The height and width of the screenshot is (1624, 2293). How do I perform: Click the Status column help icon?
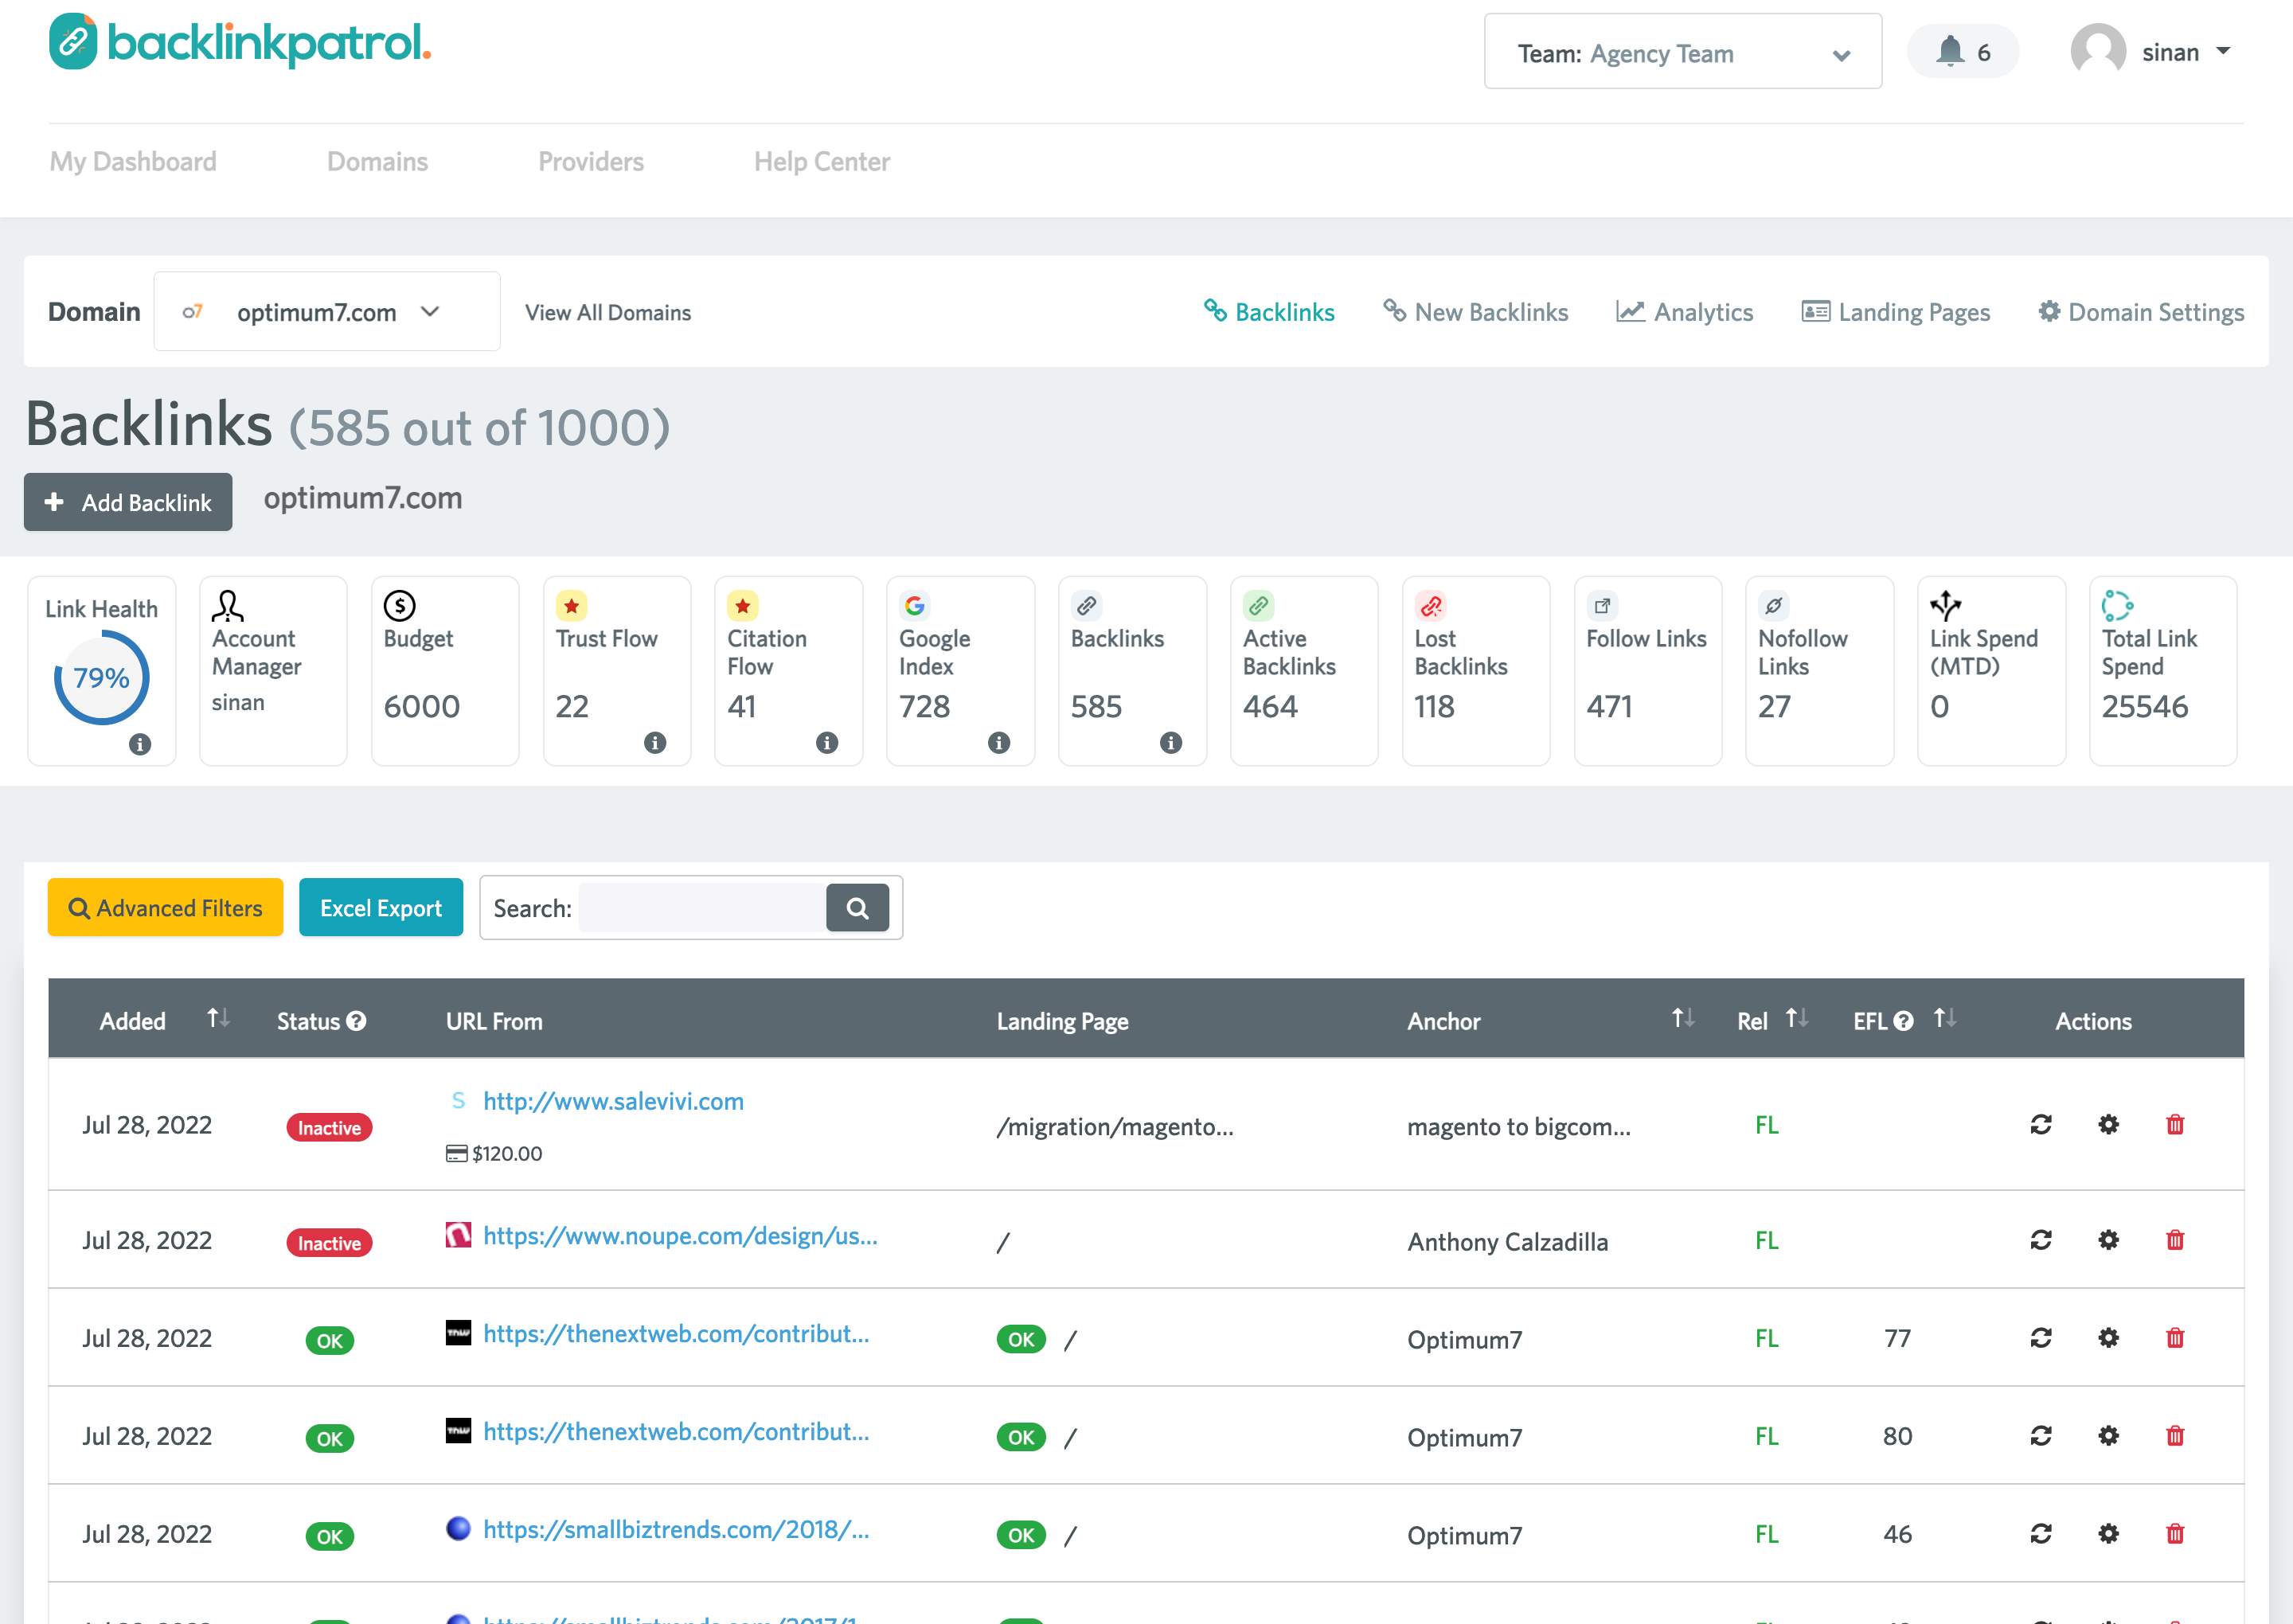tap(356, 1021)
